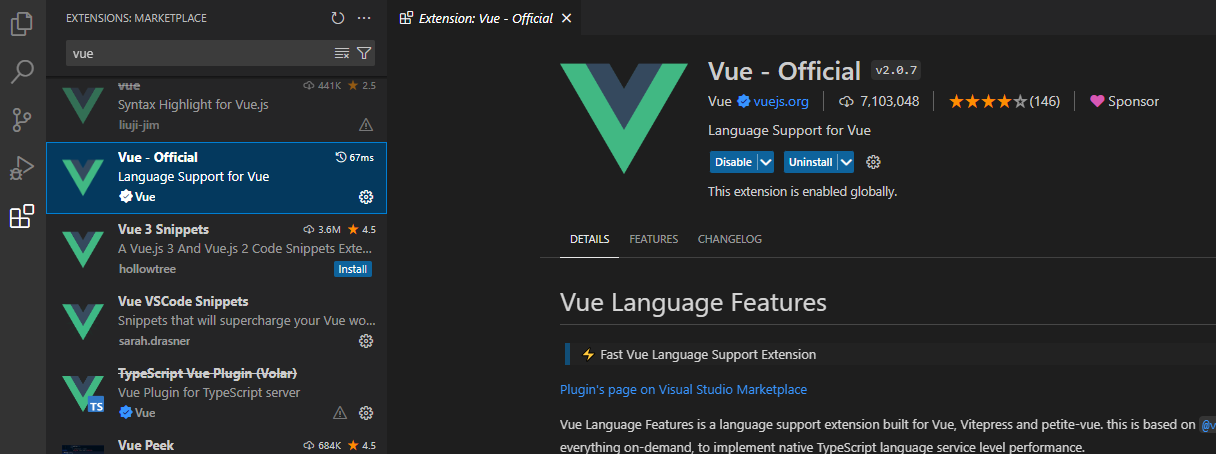
Task: Click the Vue publisher name in details
Action: pos(720,101)
